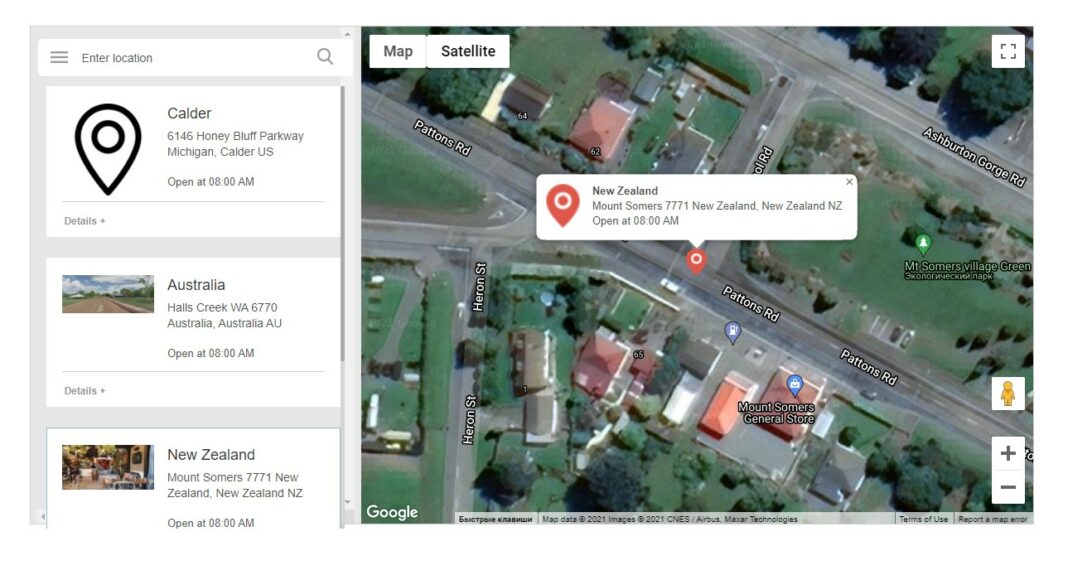
Task: Click the Enter location search field
Action: pos(190,58)
